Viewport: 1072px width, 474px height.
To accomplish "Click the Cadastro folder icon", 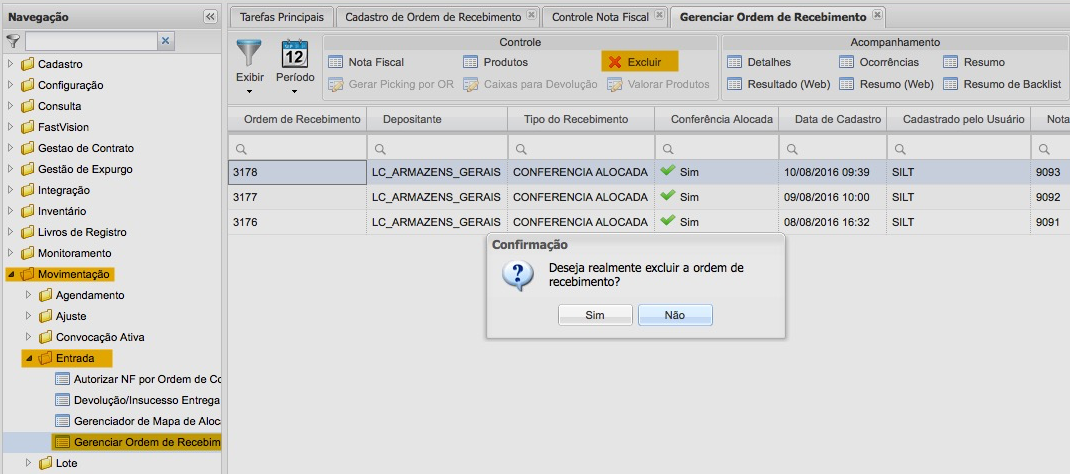I will click(x=27, y=64).
